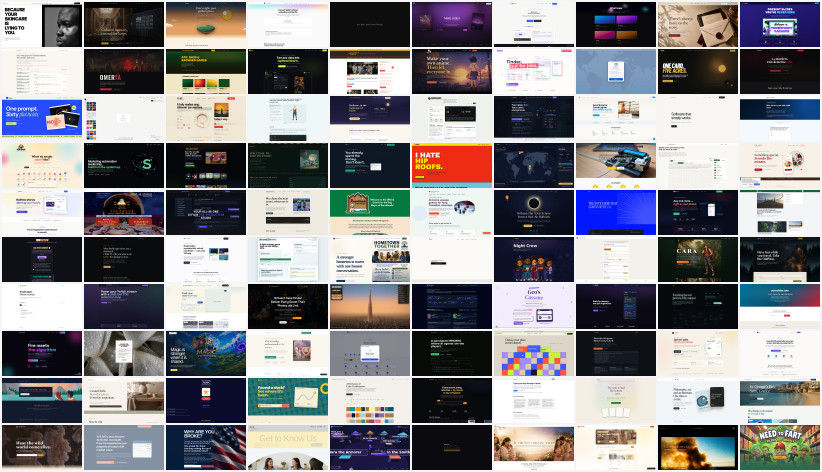The image size is (822, 472).
Task: Open the OMERTÀ dark red thumbnail
Action: click(124, 71)
